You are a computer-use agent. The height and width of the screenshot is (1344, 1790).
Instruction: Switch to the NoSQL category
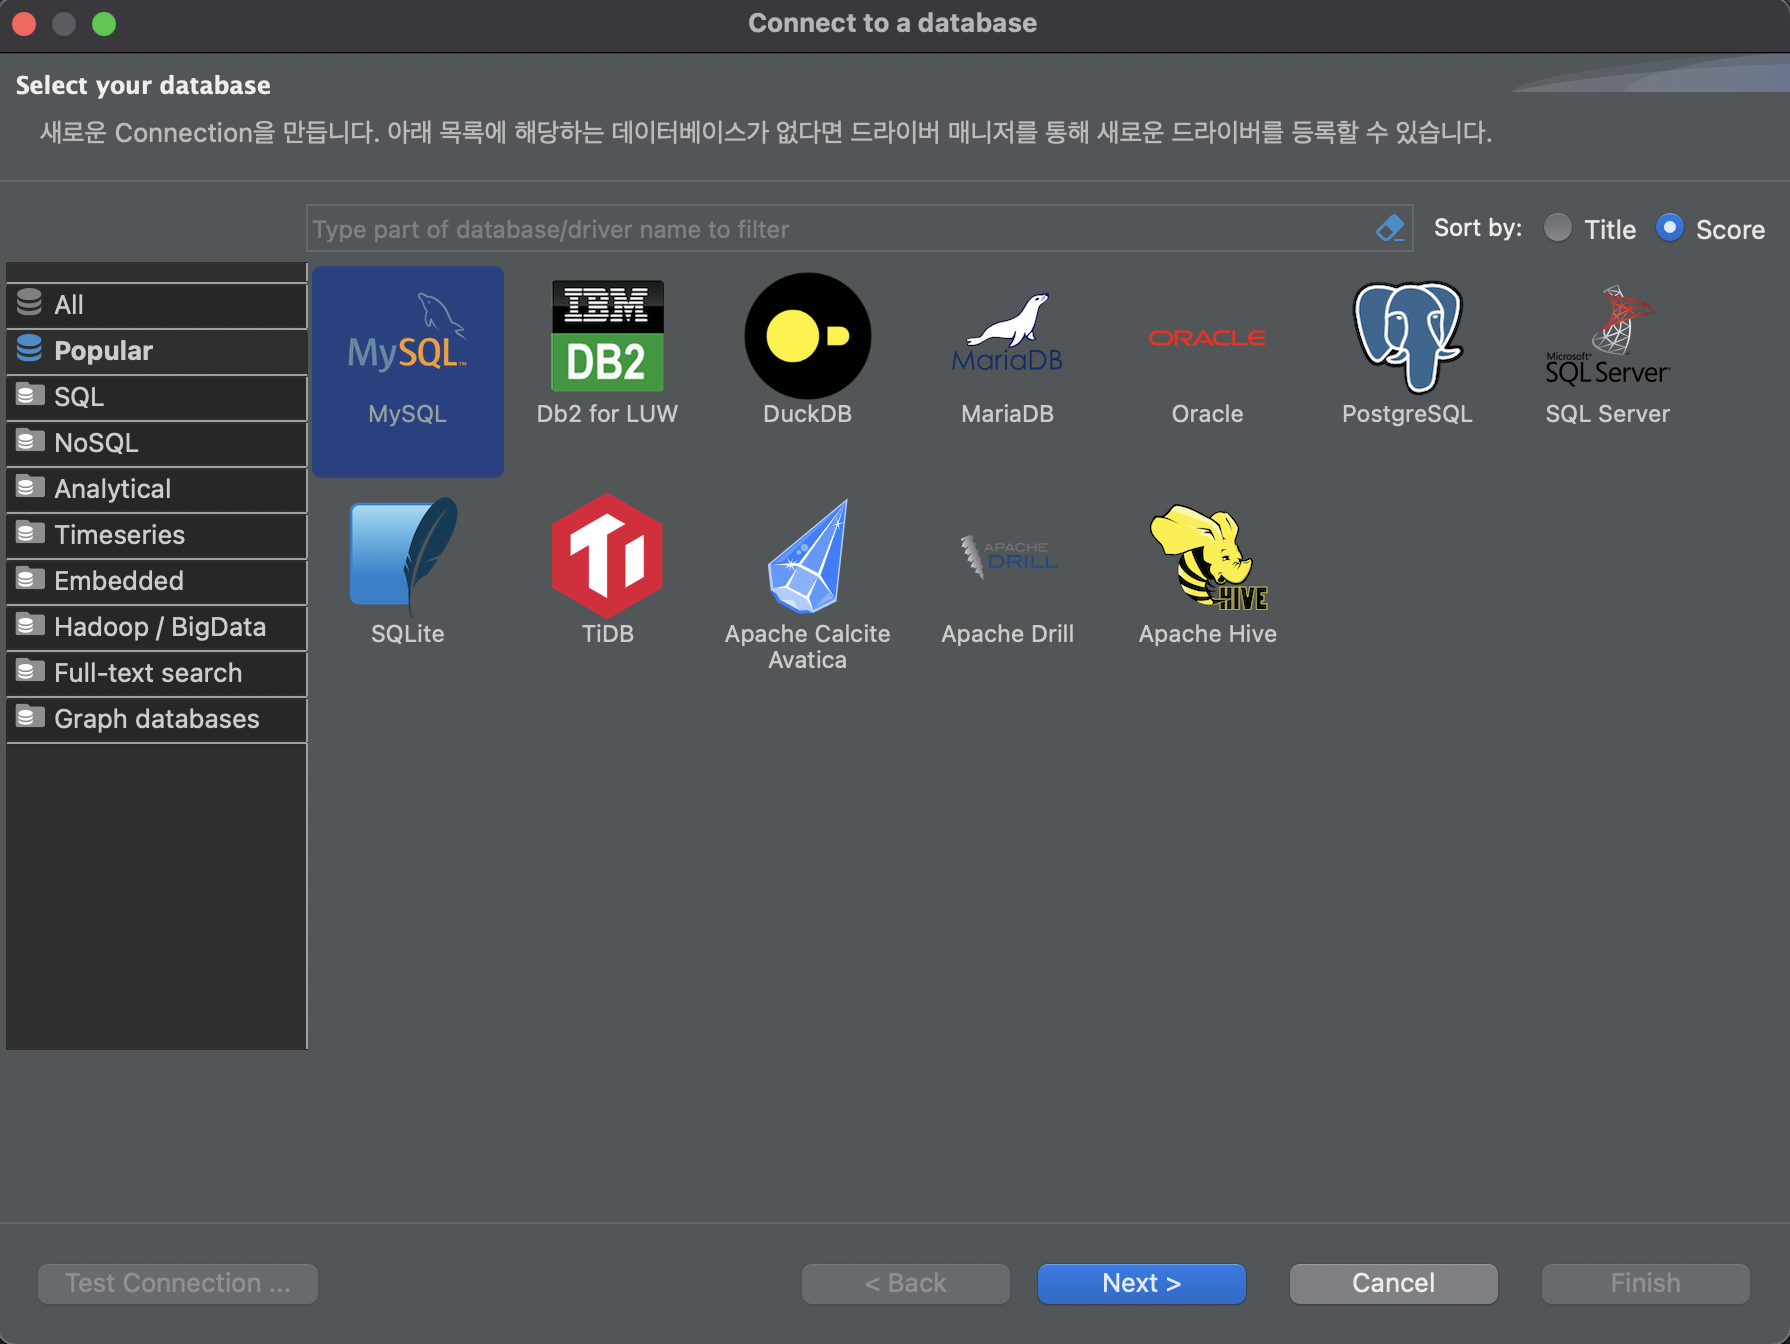[156, 443]
